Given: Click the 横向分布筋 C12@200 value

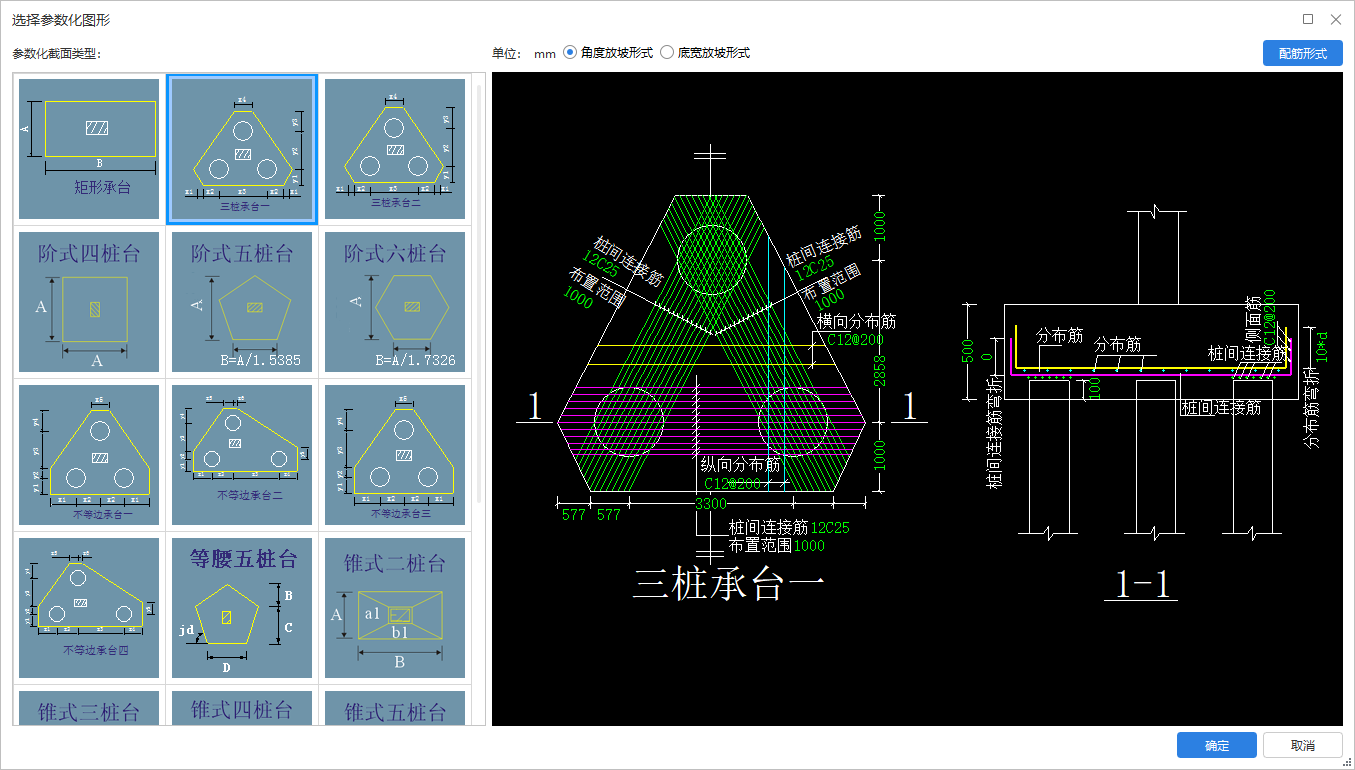Looking at the screenshot, I should coord(855,340).
